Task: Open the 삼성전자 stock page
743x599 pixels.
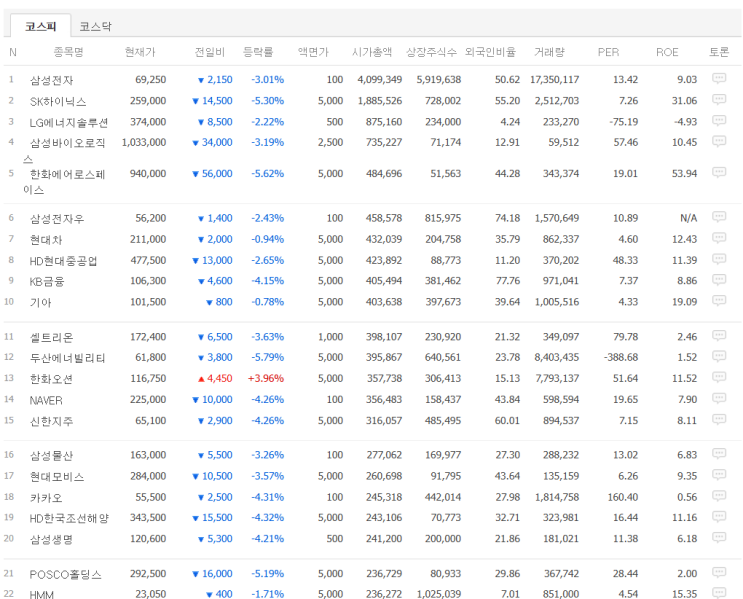Action: [51, 80]
